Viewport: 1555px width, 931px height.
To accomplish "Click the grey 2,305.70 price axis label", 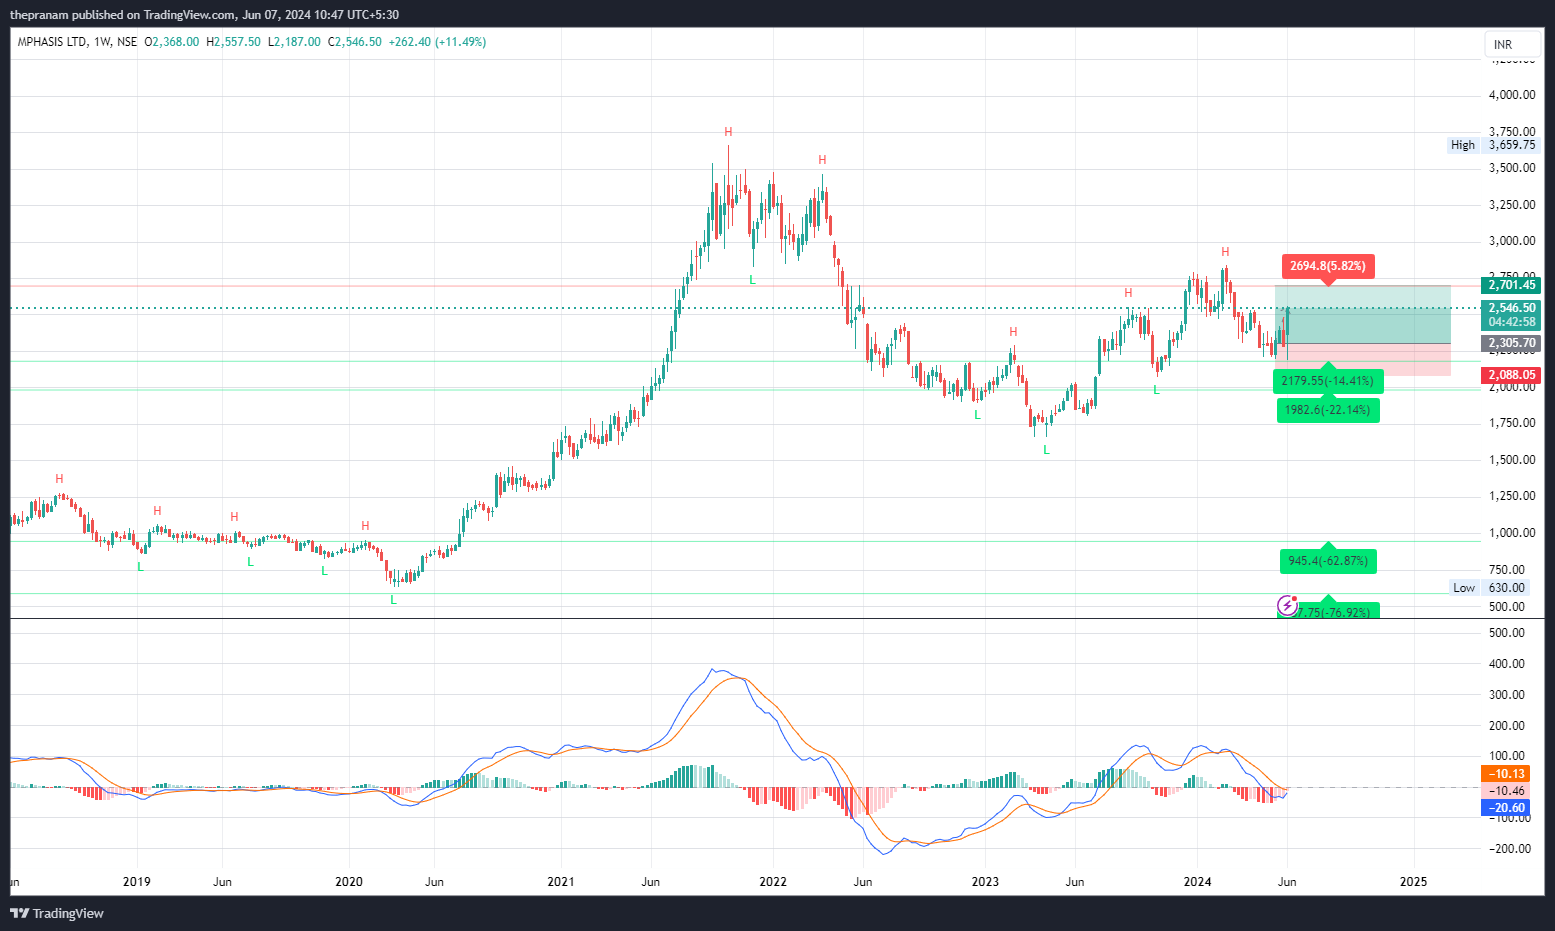I will coord(1511,343).
